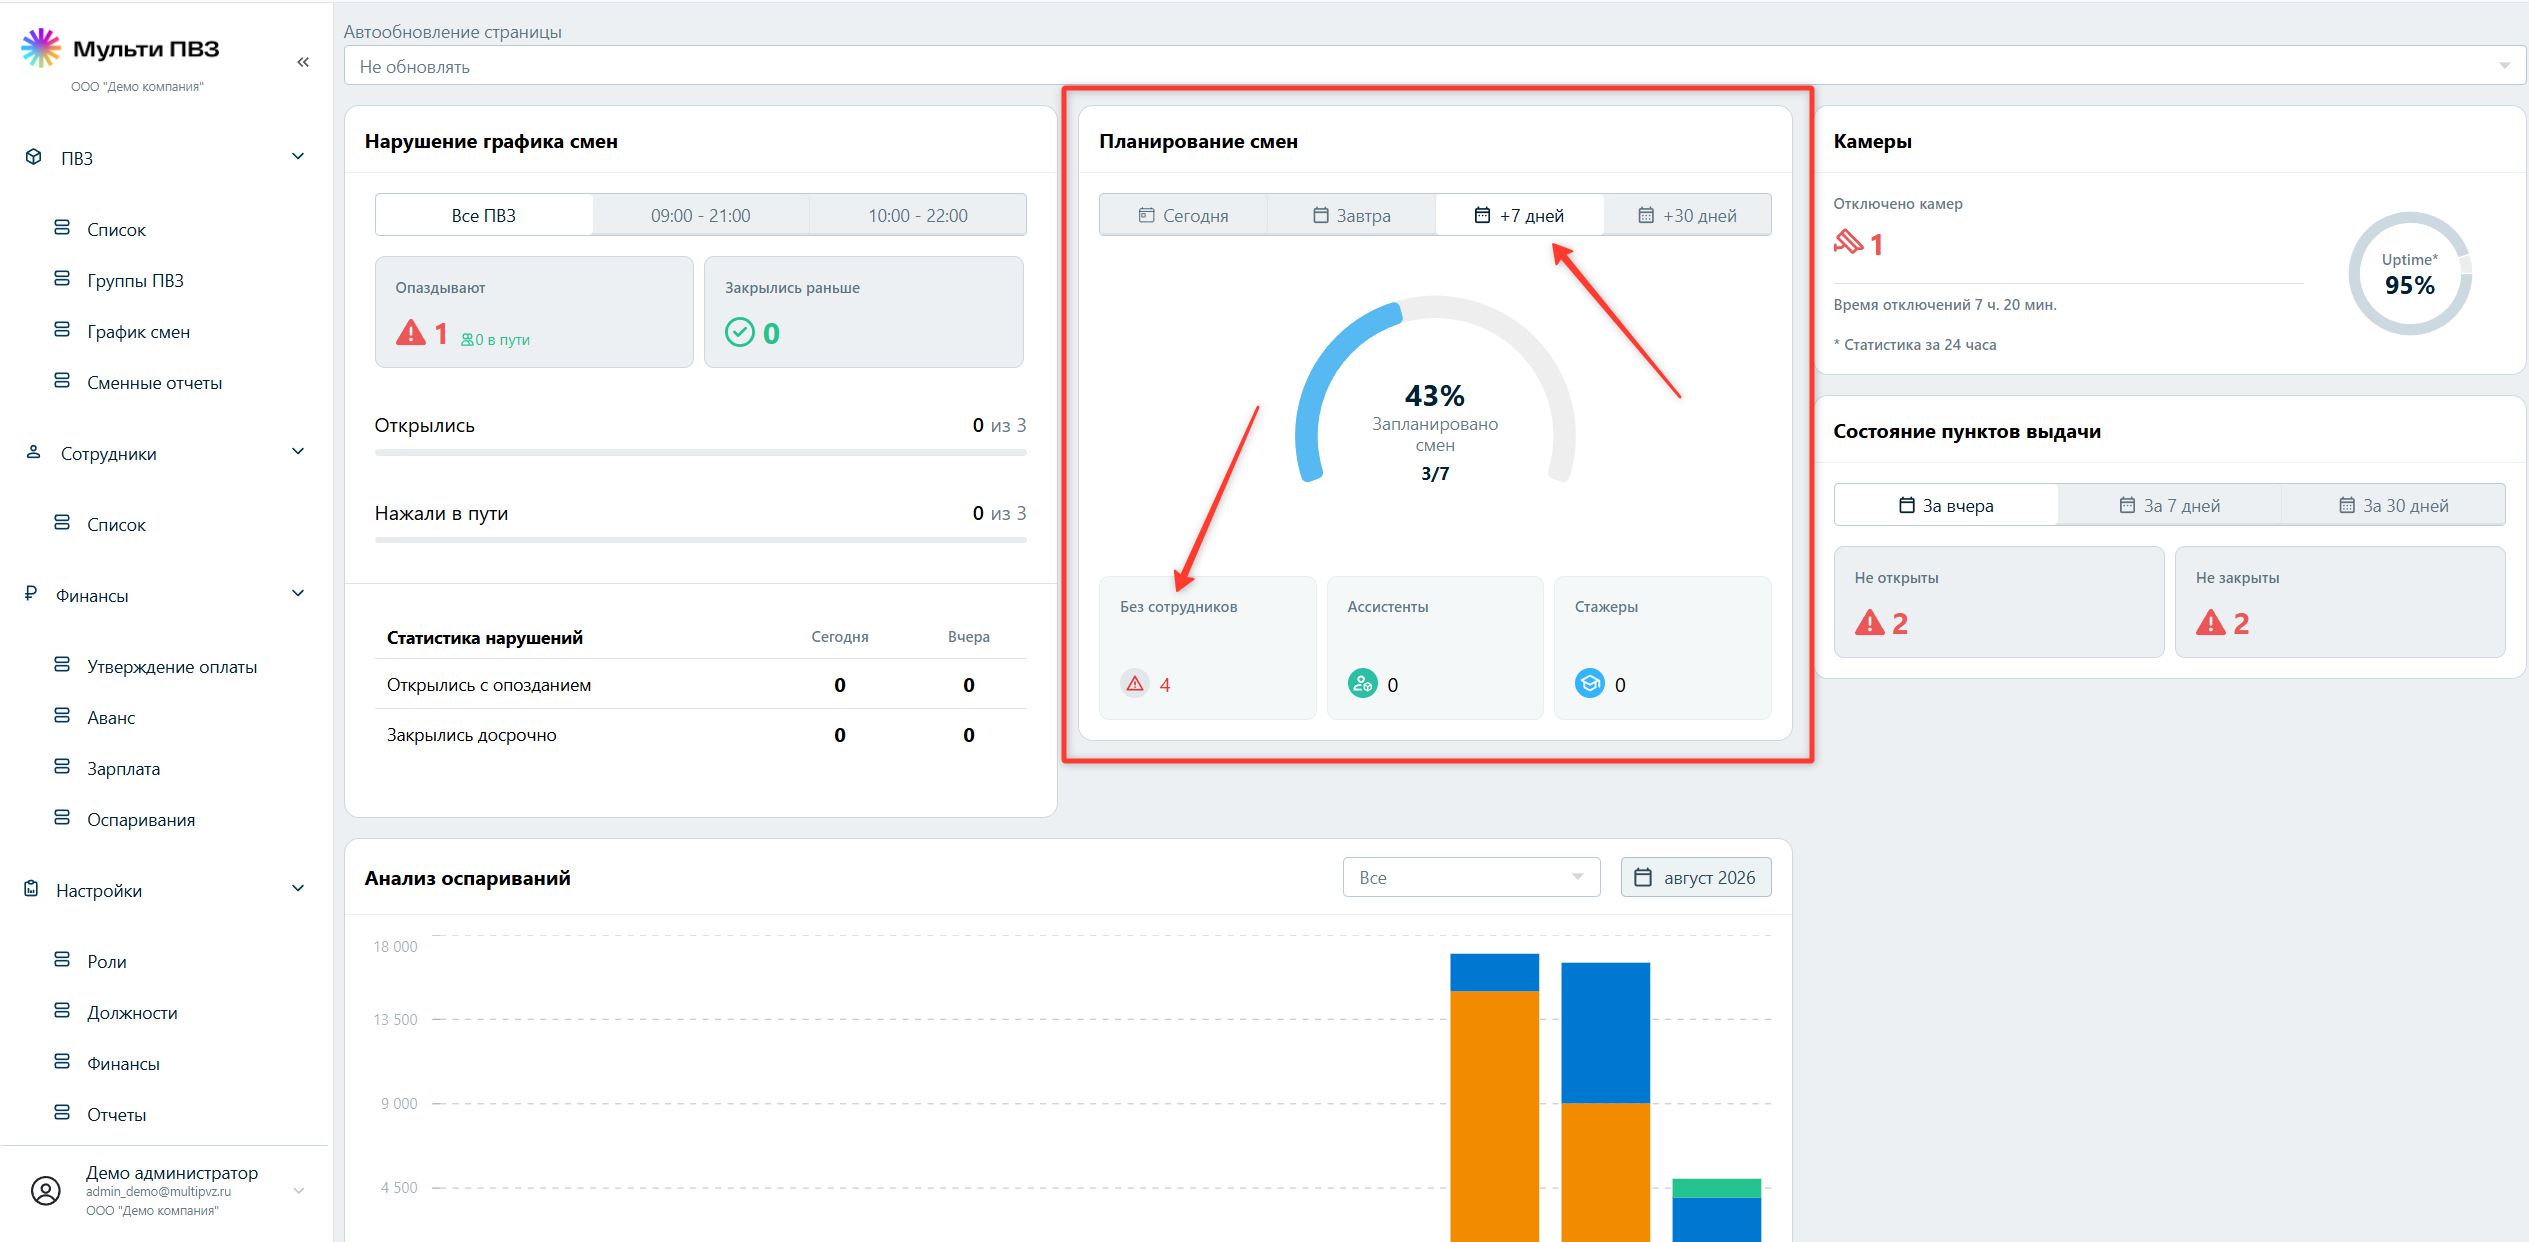
Task: Click the ПВЗ cube icon in sidebar
Action: [x=34, y=157]
